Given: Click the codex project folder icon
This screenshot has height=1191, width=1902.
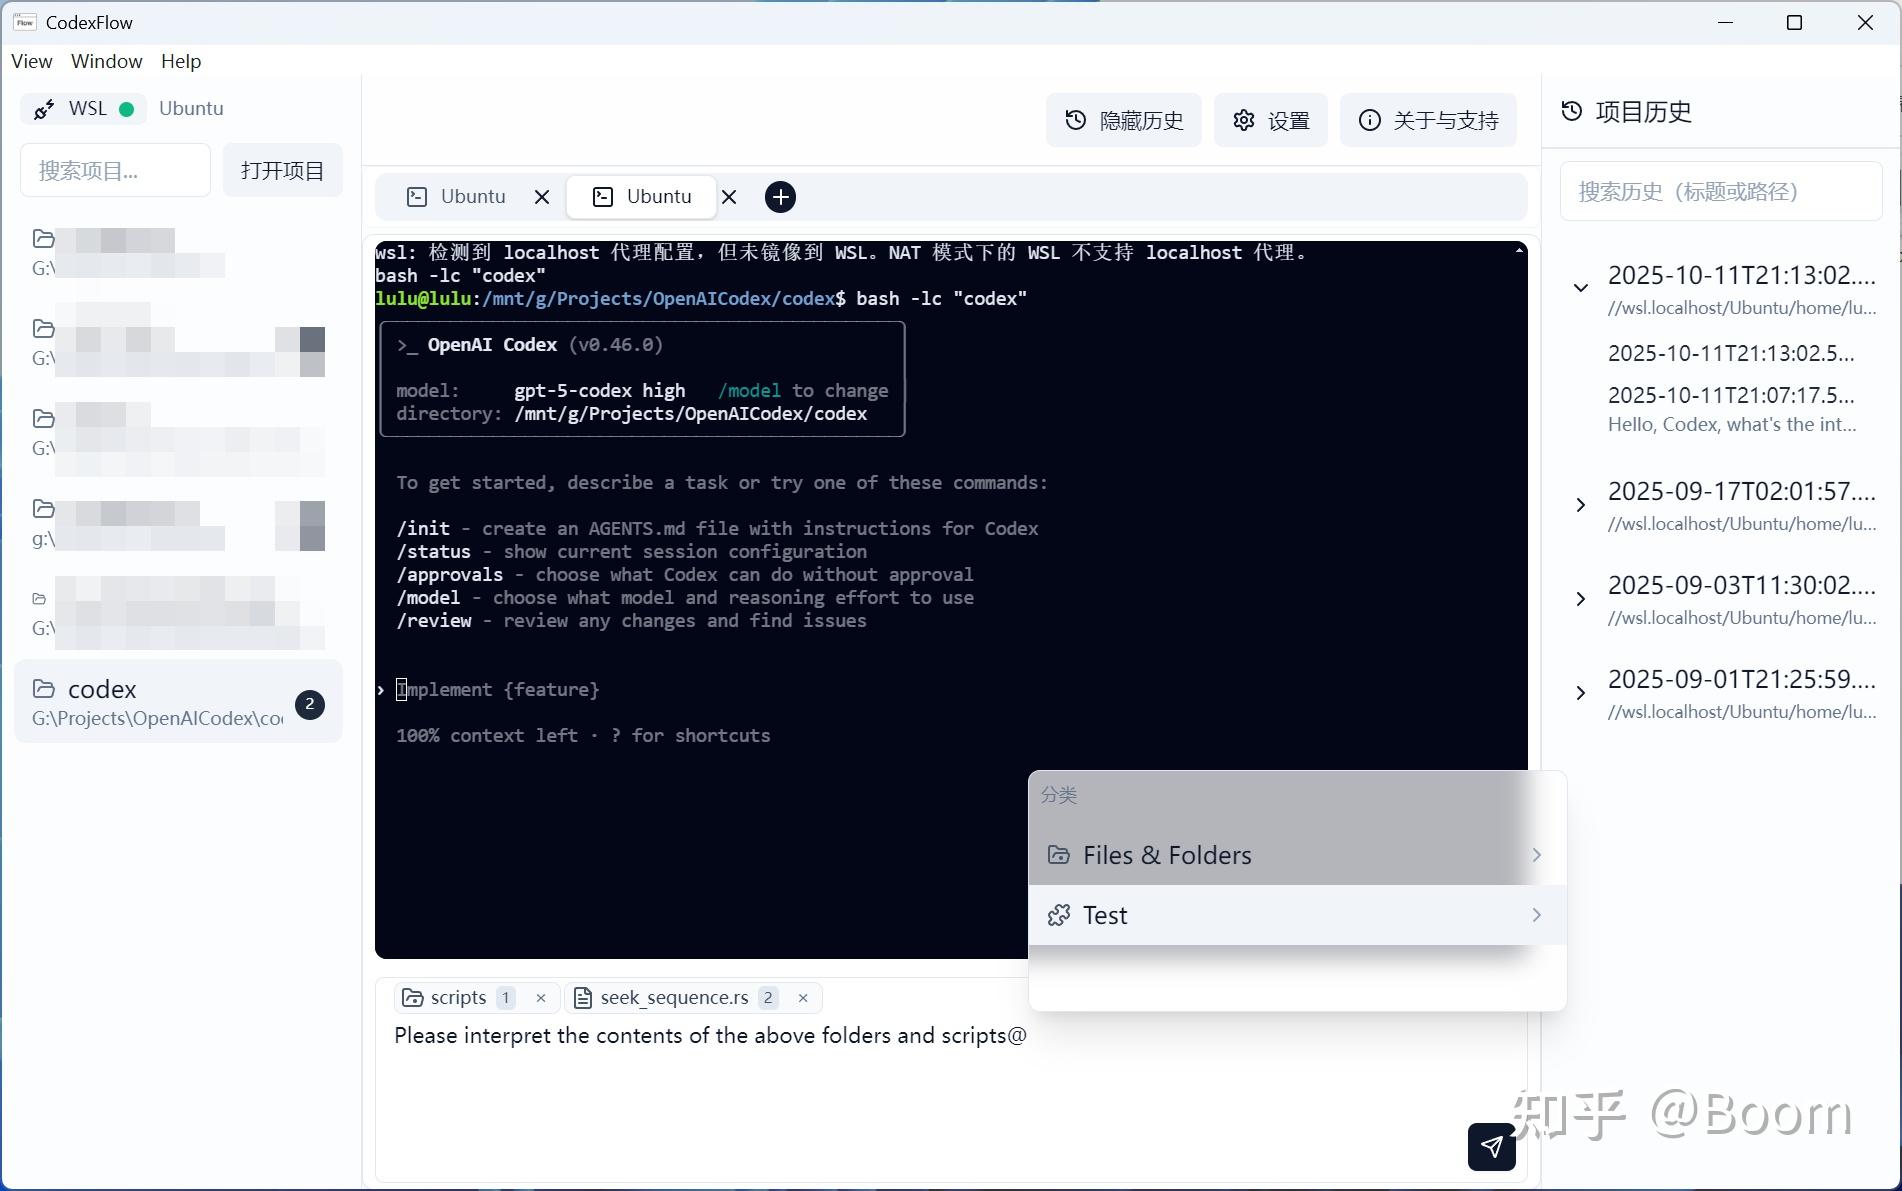Looking at the screenshot, I should [43, 689].
